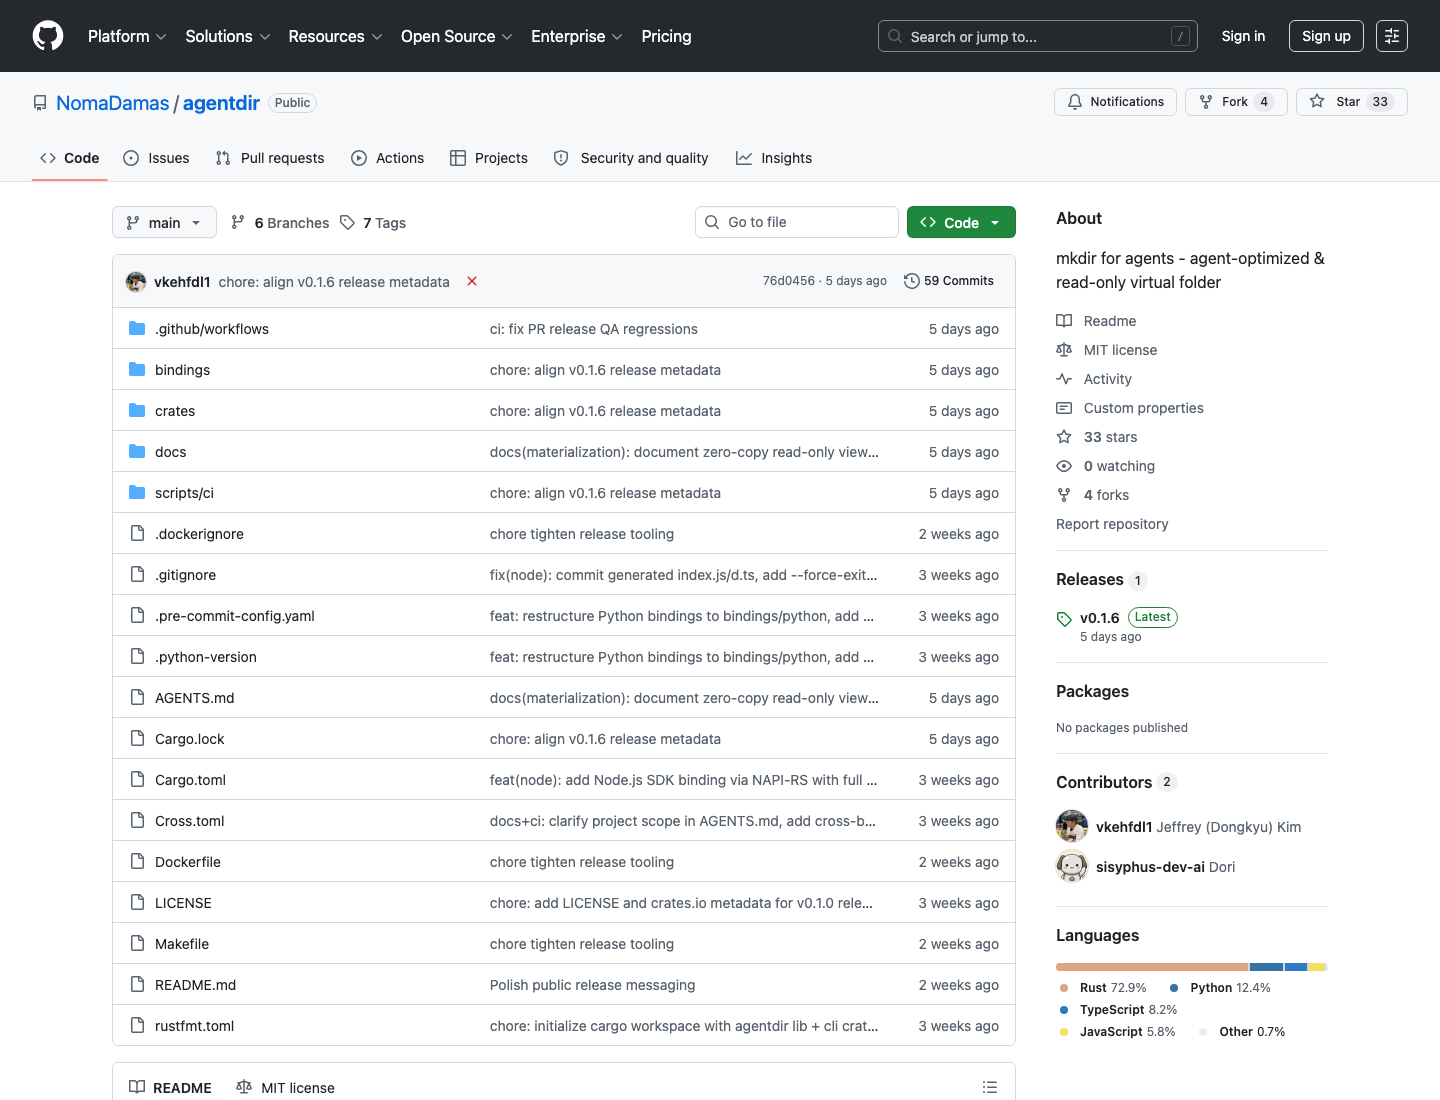Expand the Solutions menu
The height and width of the screenshot is (1100, 1440).
click(228, 36)
